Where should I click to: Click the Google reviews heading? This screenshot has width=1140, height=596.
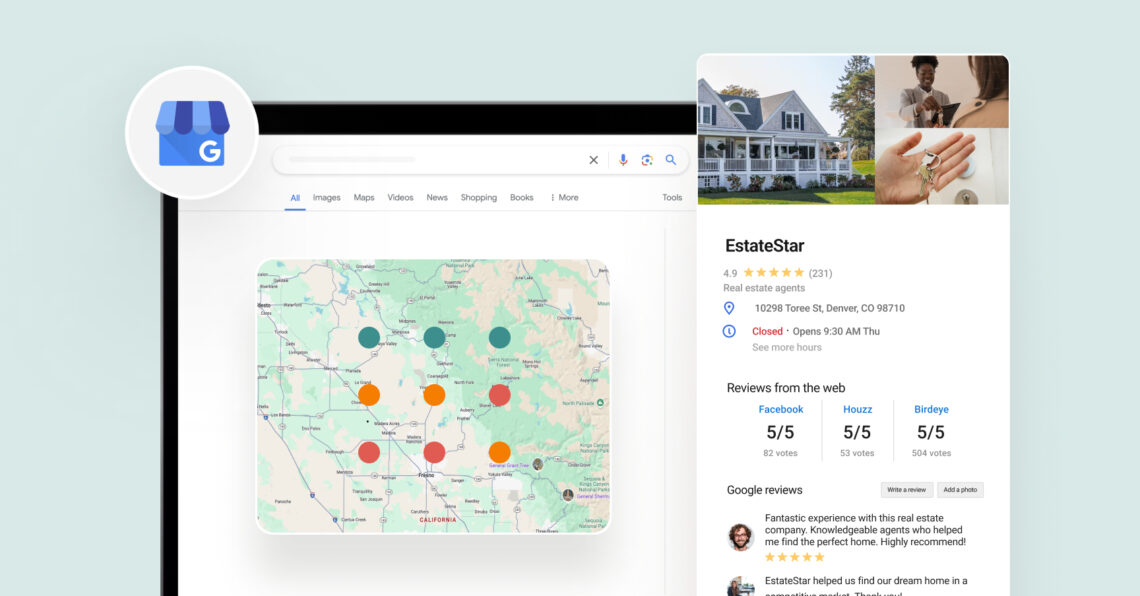[x=764, y=490]
